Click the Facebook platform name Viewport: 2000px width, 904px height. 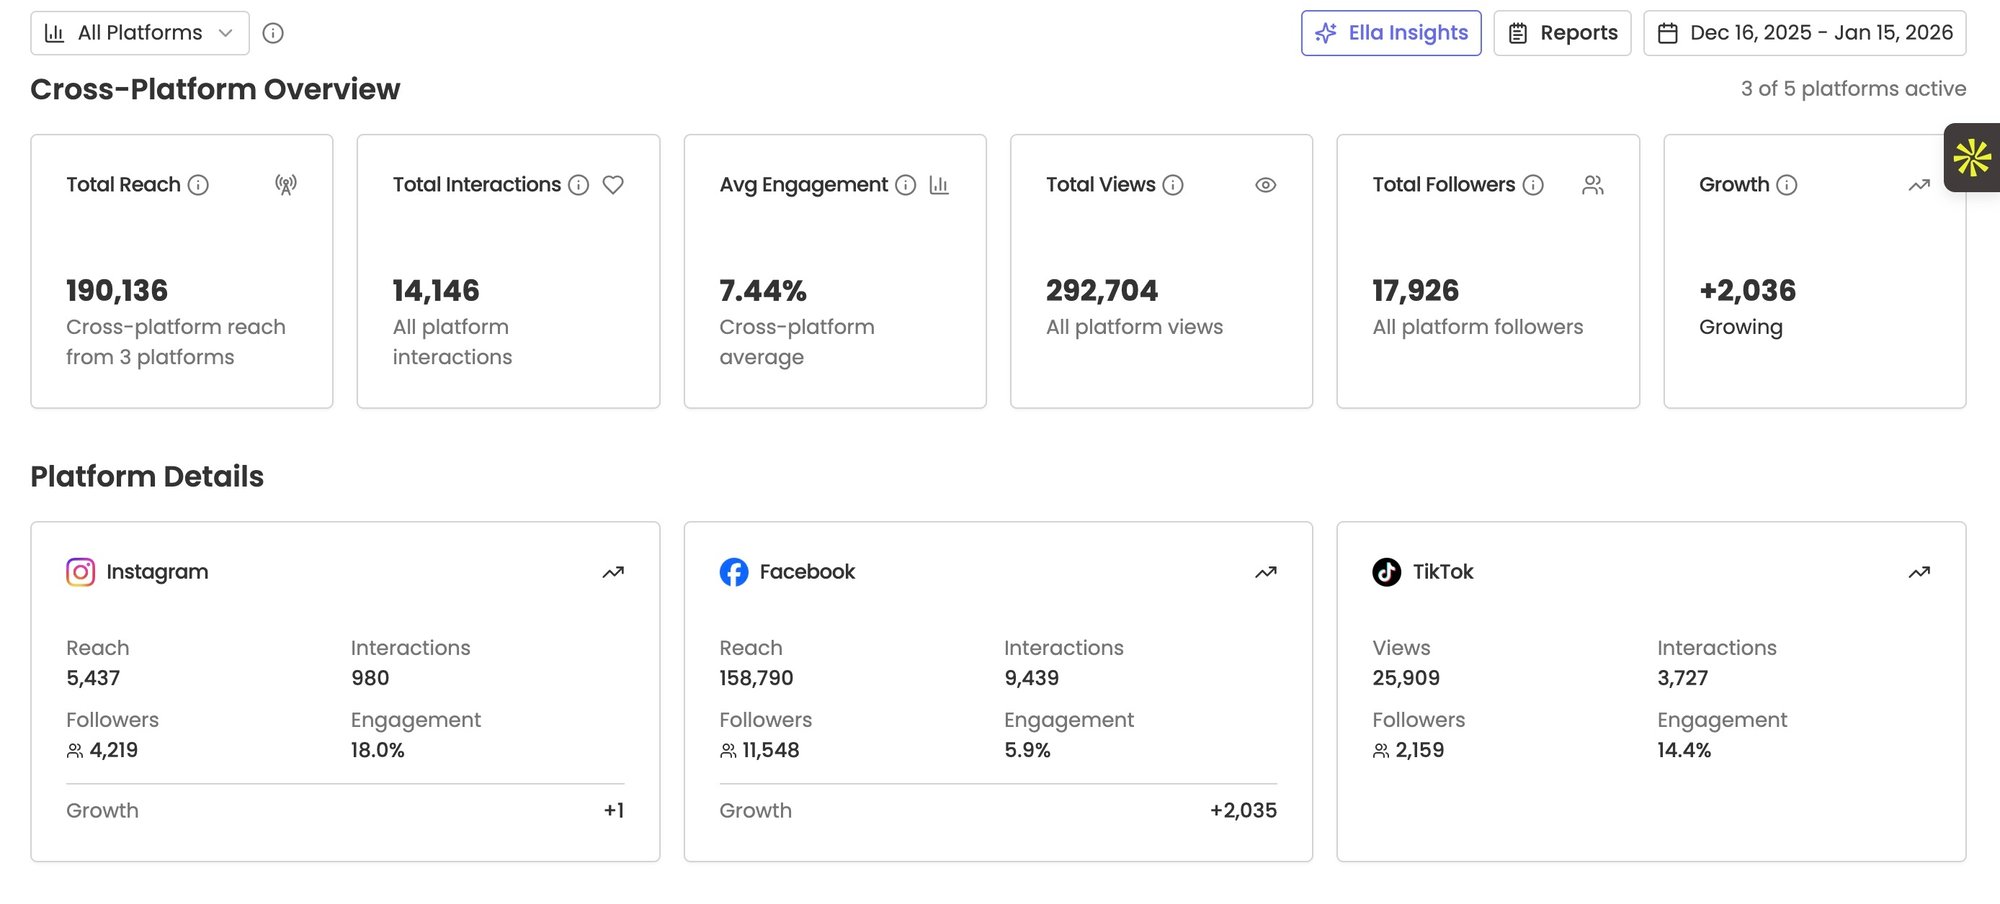click(807, 572)
